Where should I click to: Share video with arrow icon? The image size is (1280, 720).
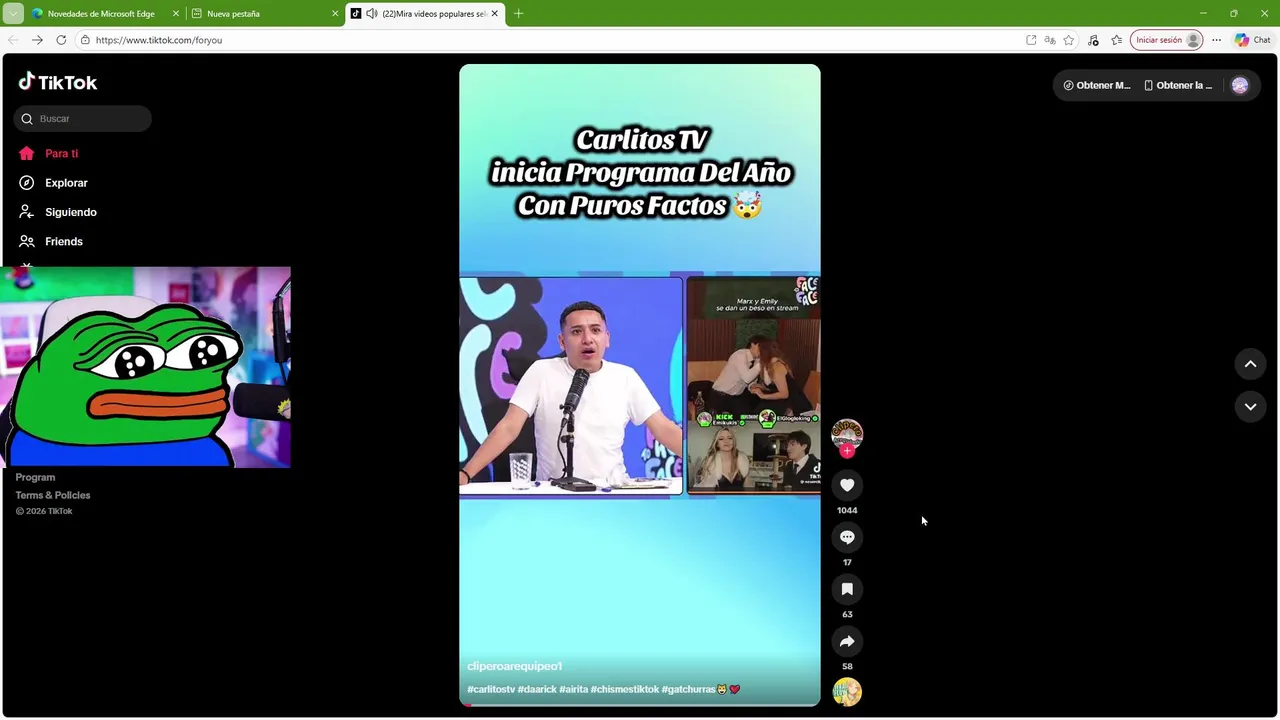847,641
